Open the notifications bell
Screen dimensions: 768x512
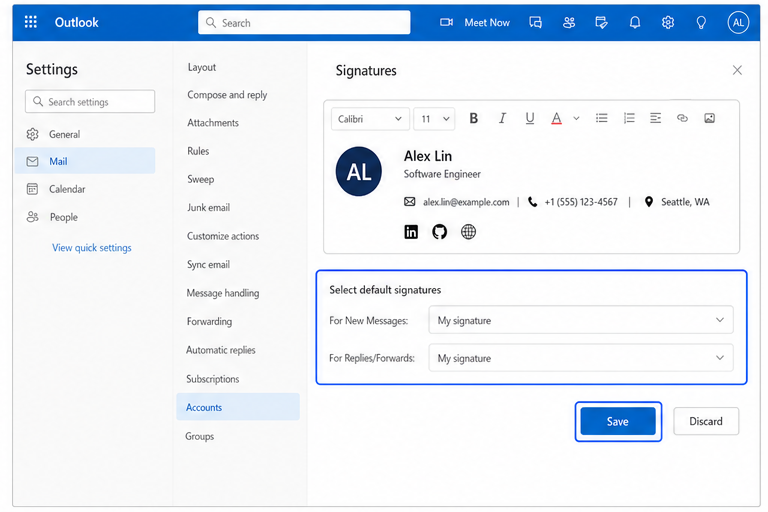(x=635, y=23)
